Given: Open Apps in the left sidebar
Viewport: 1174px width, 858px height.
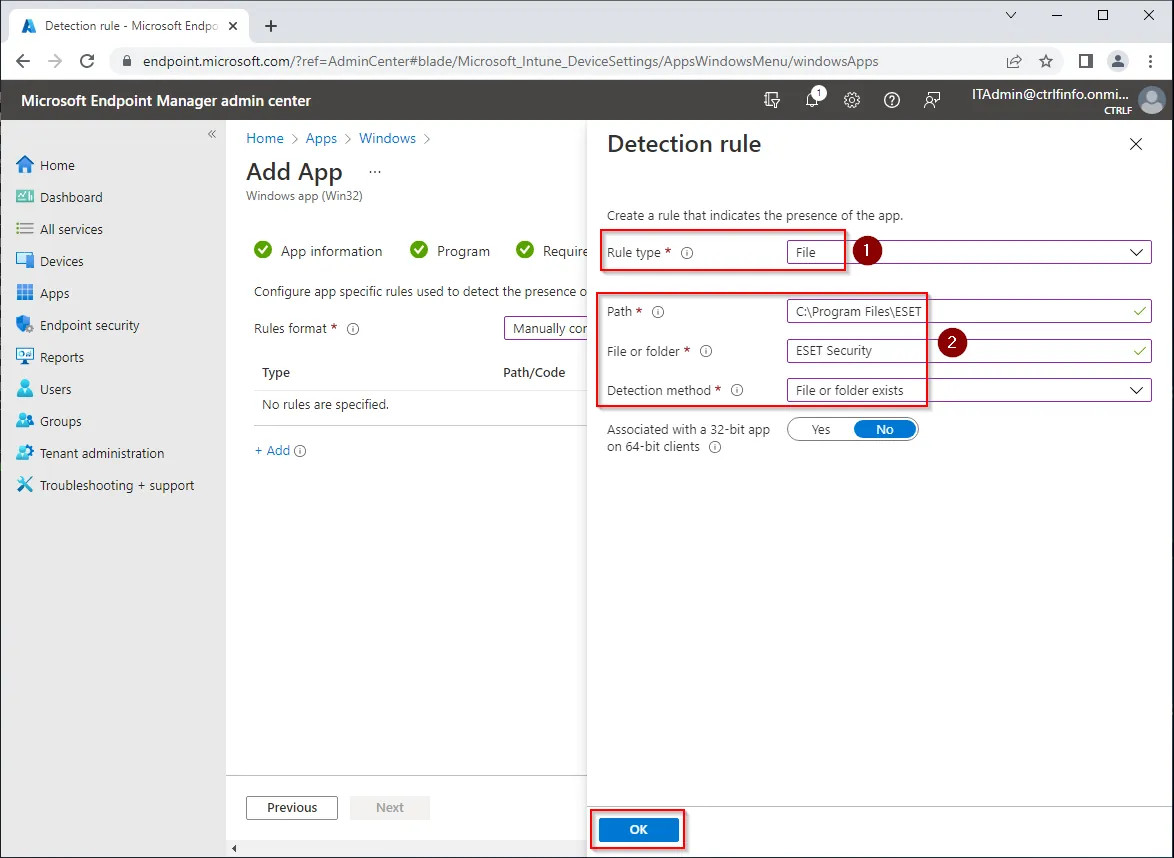Looking at the screenshot, I should pos(43,293).
